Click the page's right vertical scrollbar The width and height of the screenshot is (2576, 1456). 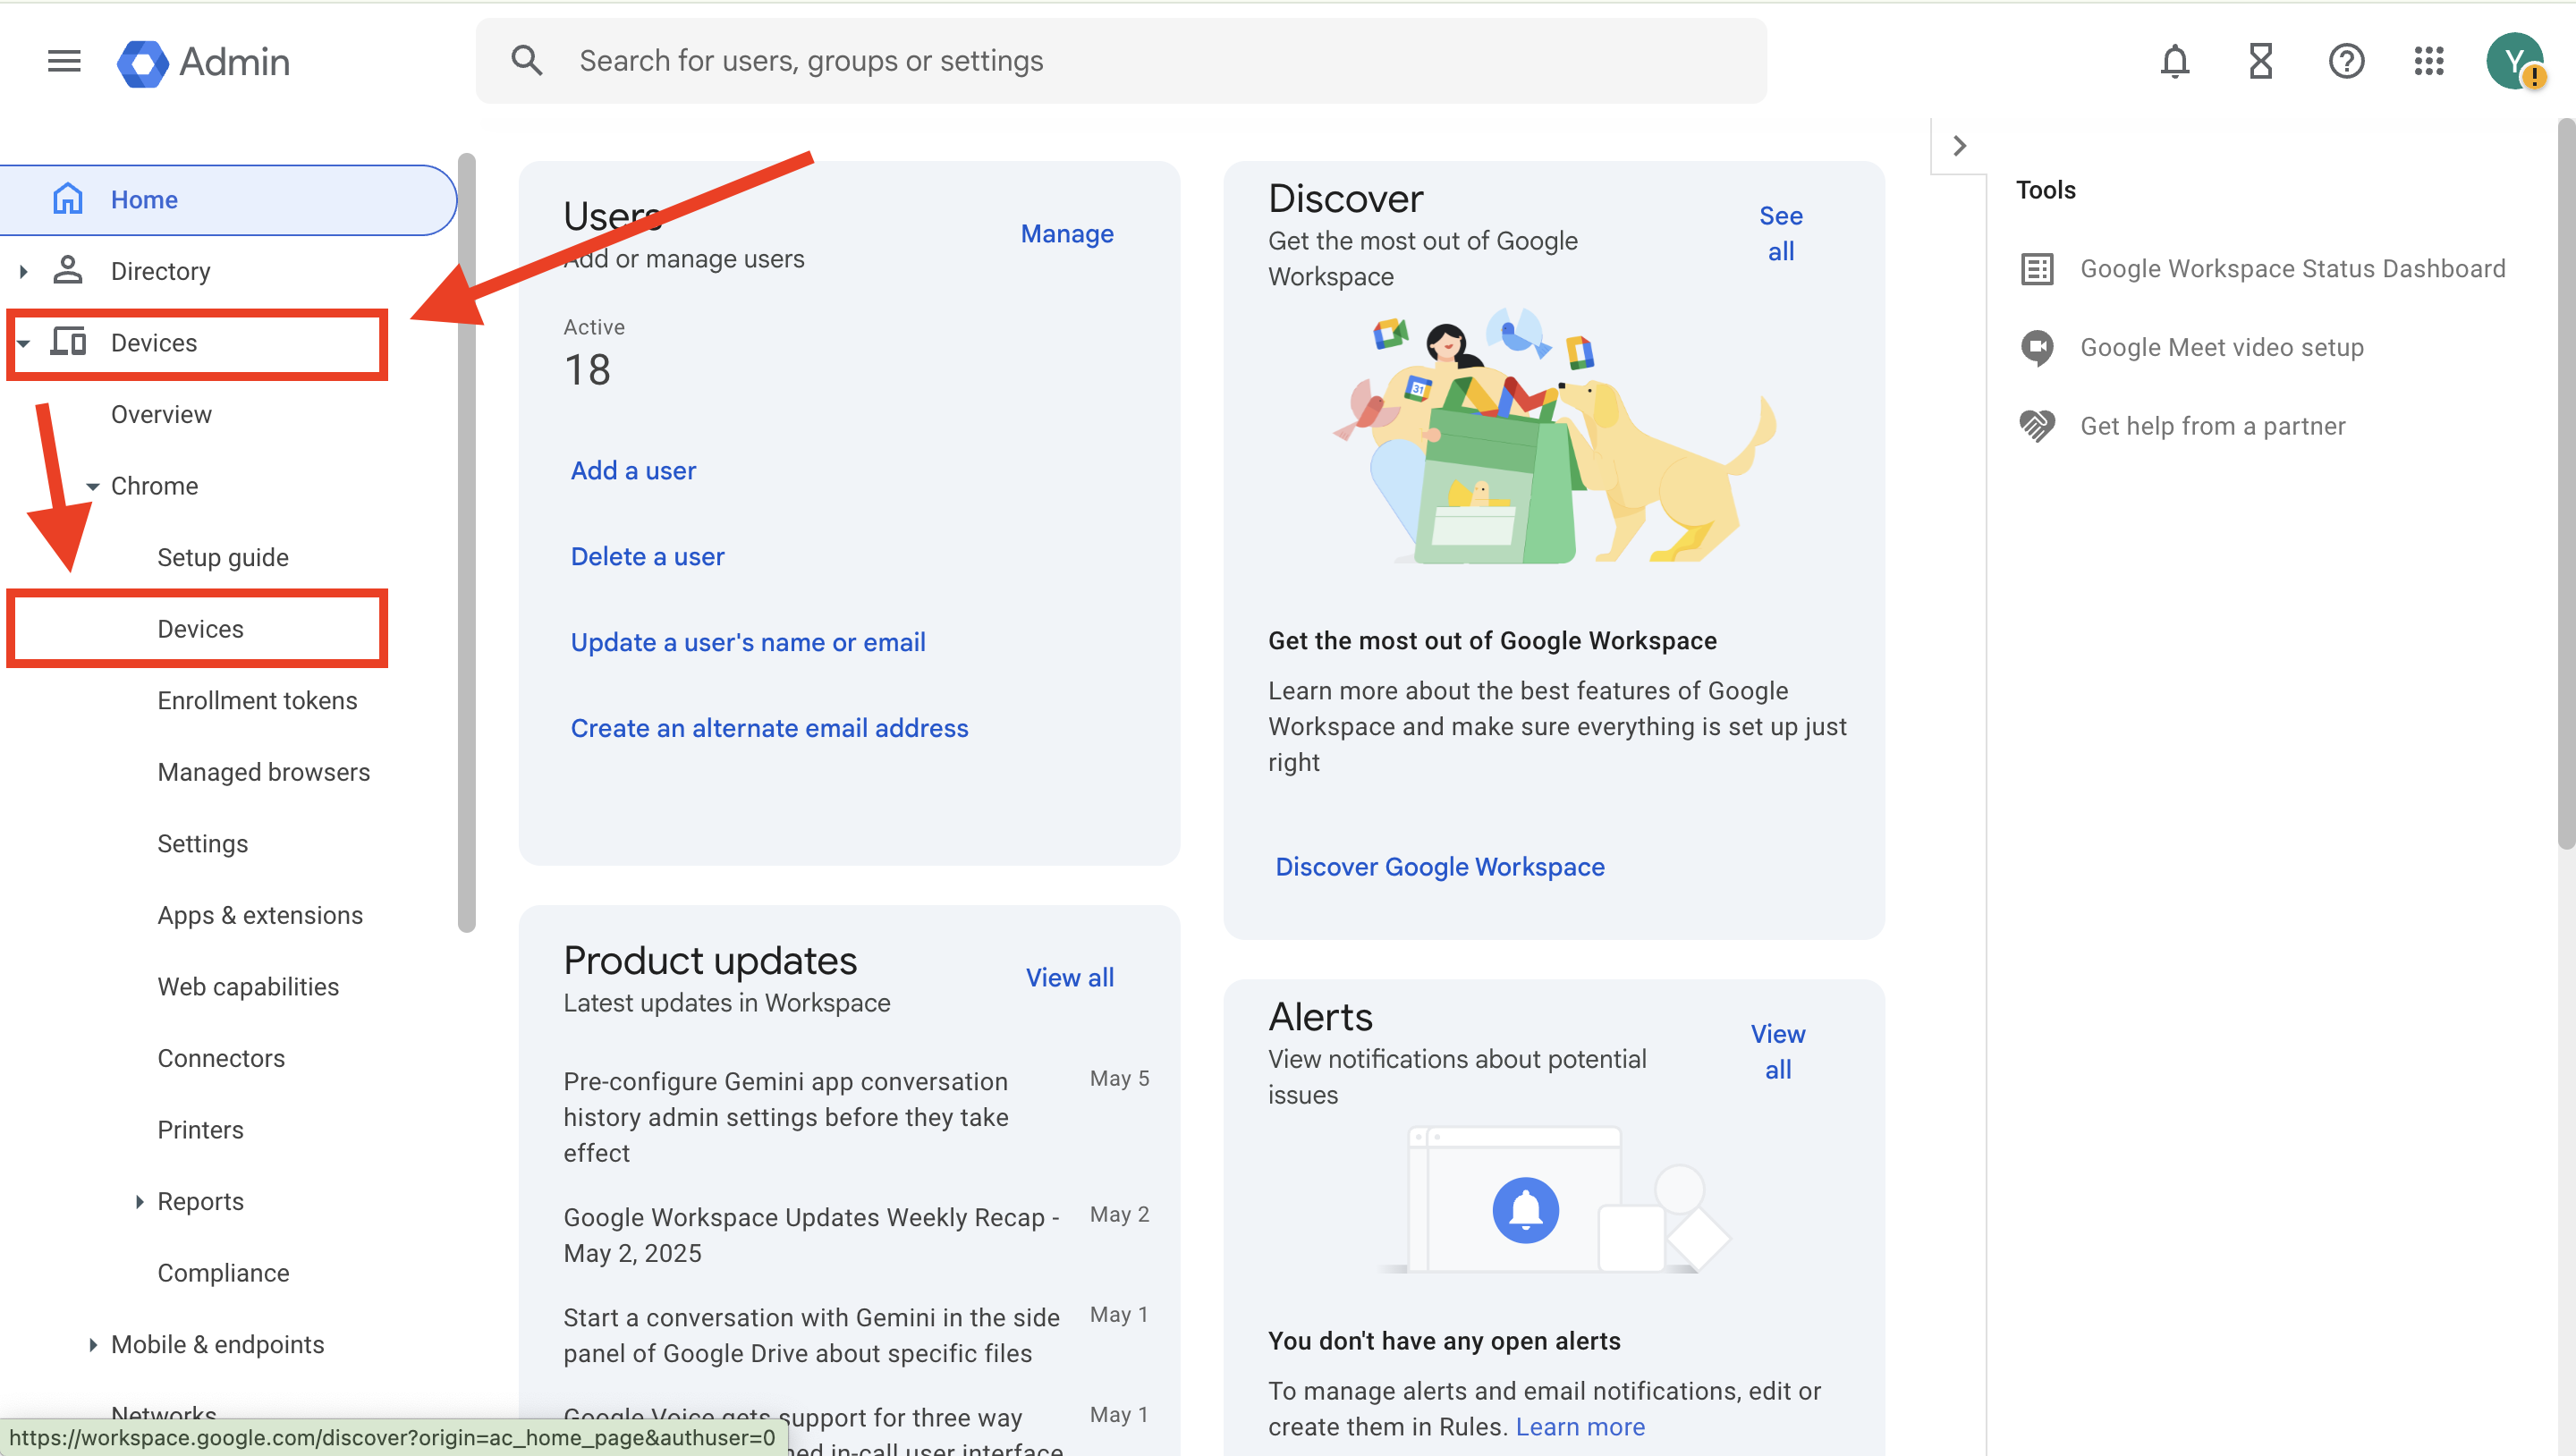click(x=2566, y=484)
